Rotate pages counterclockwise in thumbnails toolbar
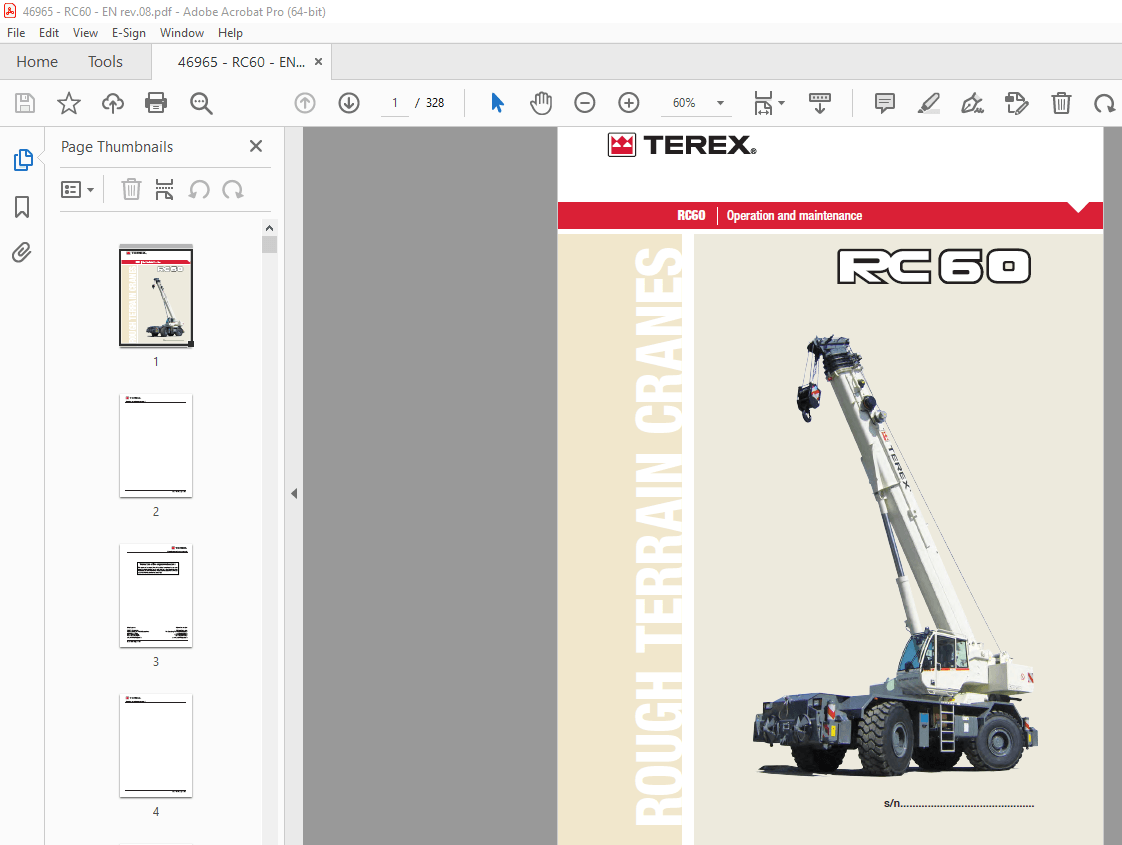This screenshot has width=1122, height=845. [199, 189]
